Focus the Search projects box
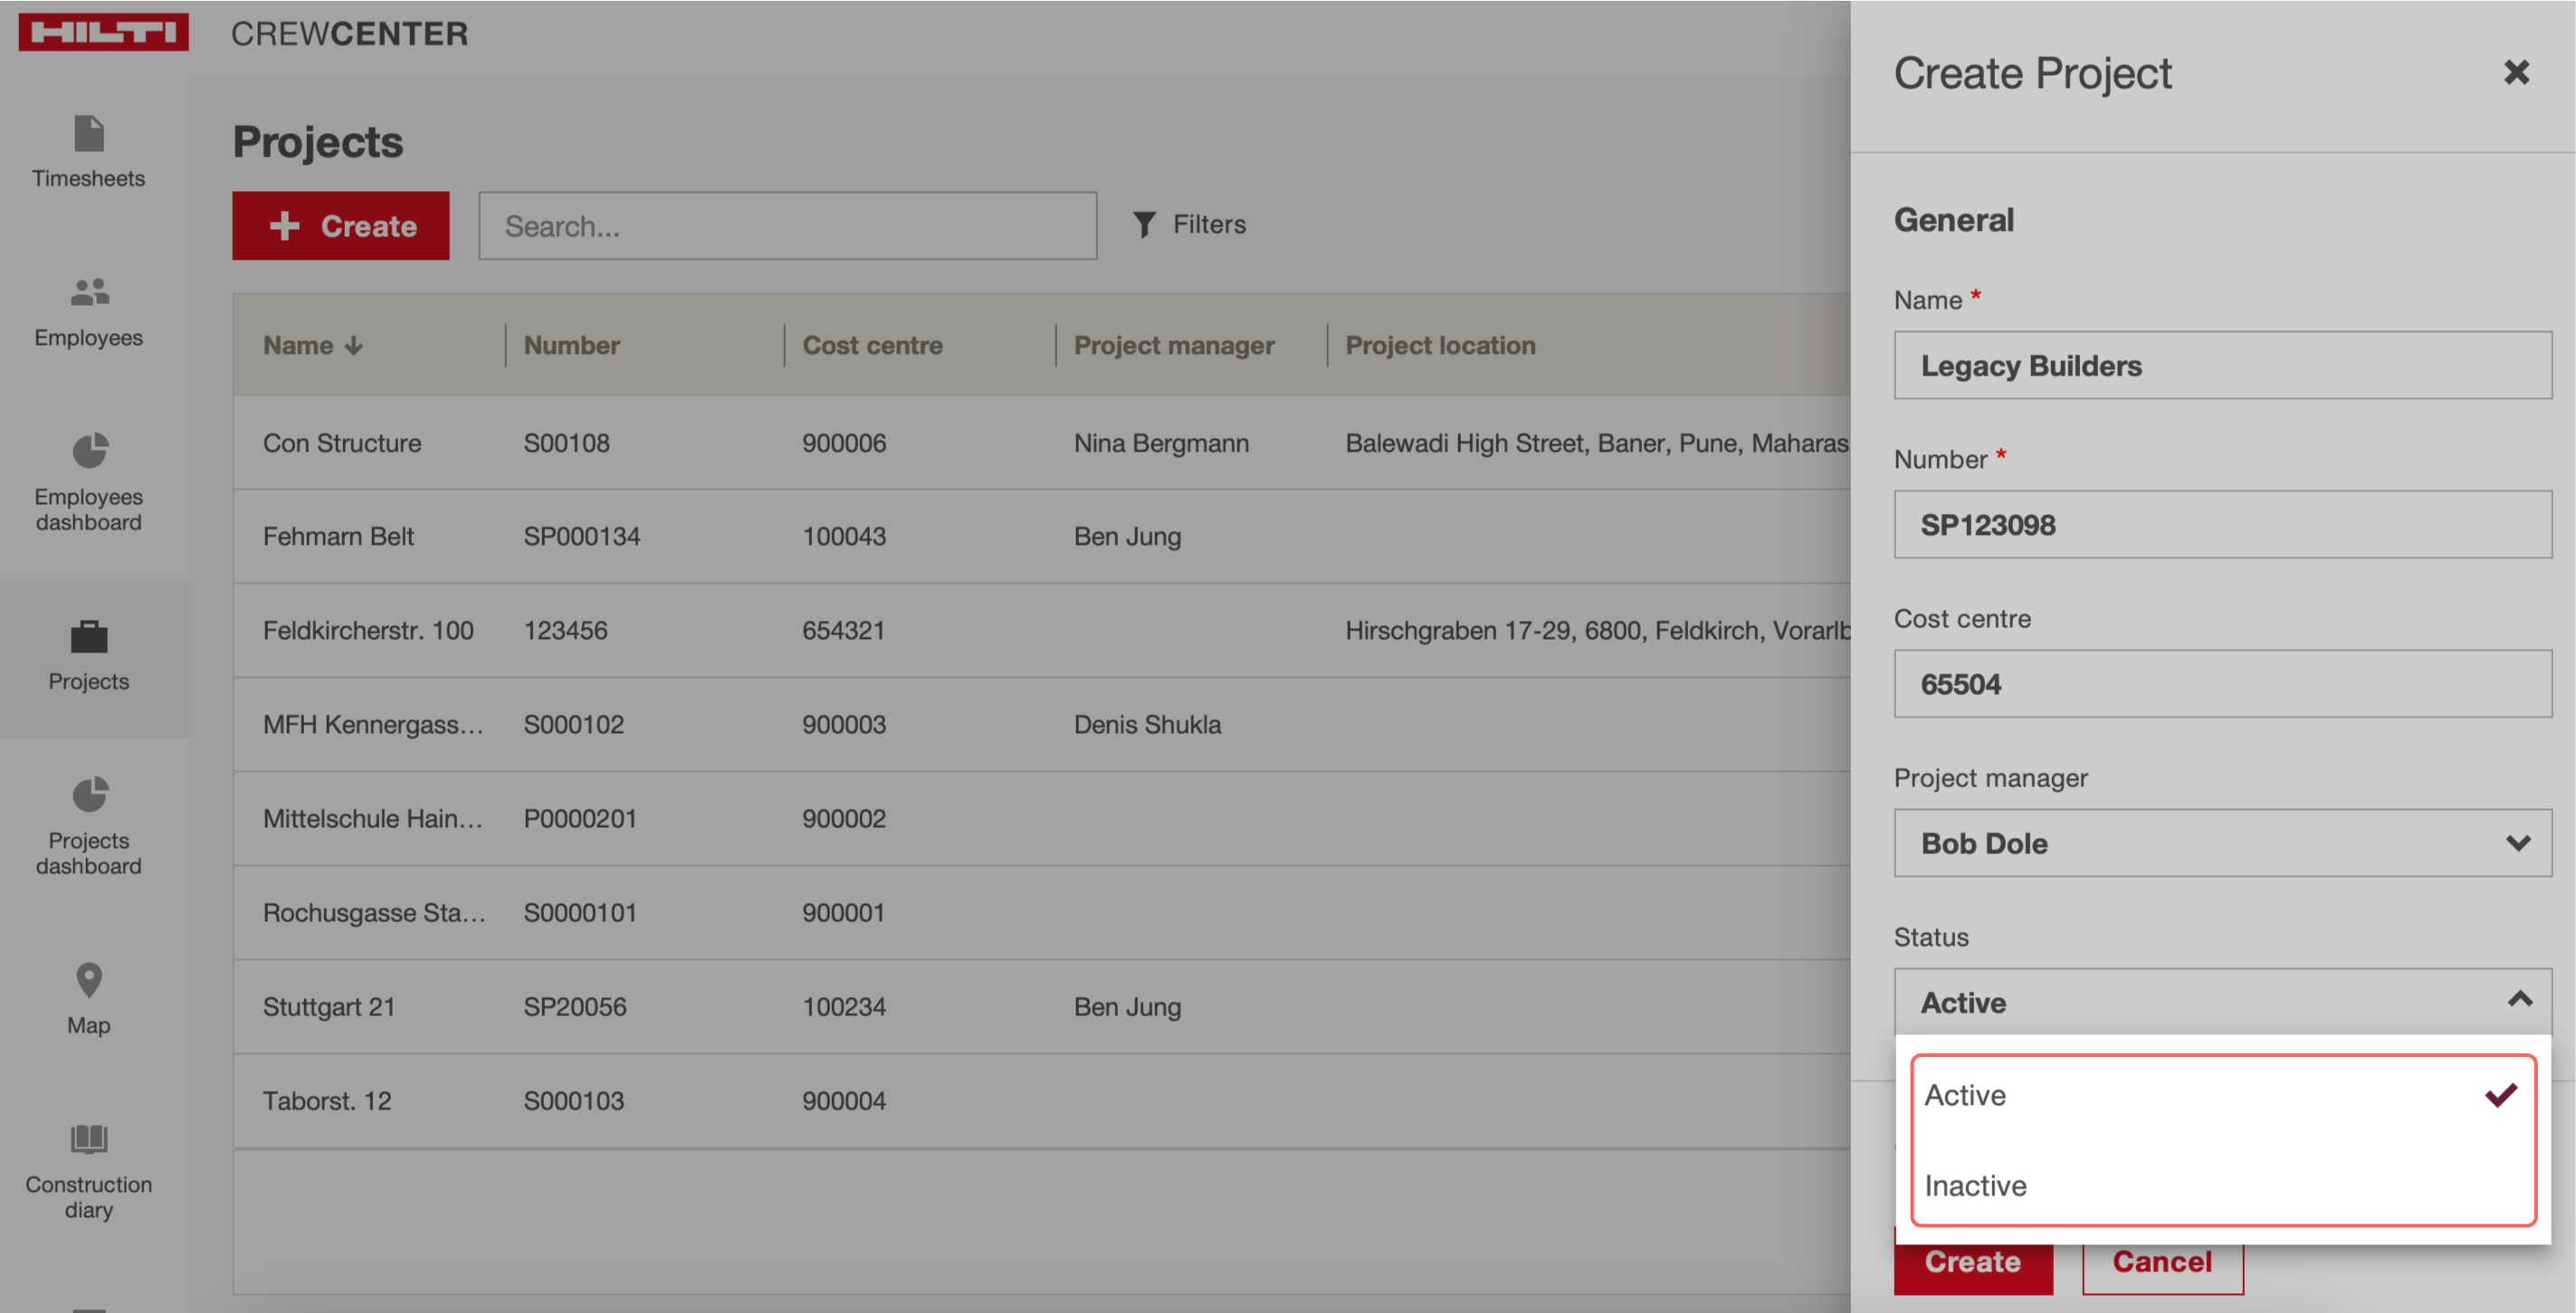 787,226
